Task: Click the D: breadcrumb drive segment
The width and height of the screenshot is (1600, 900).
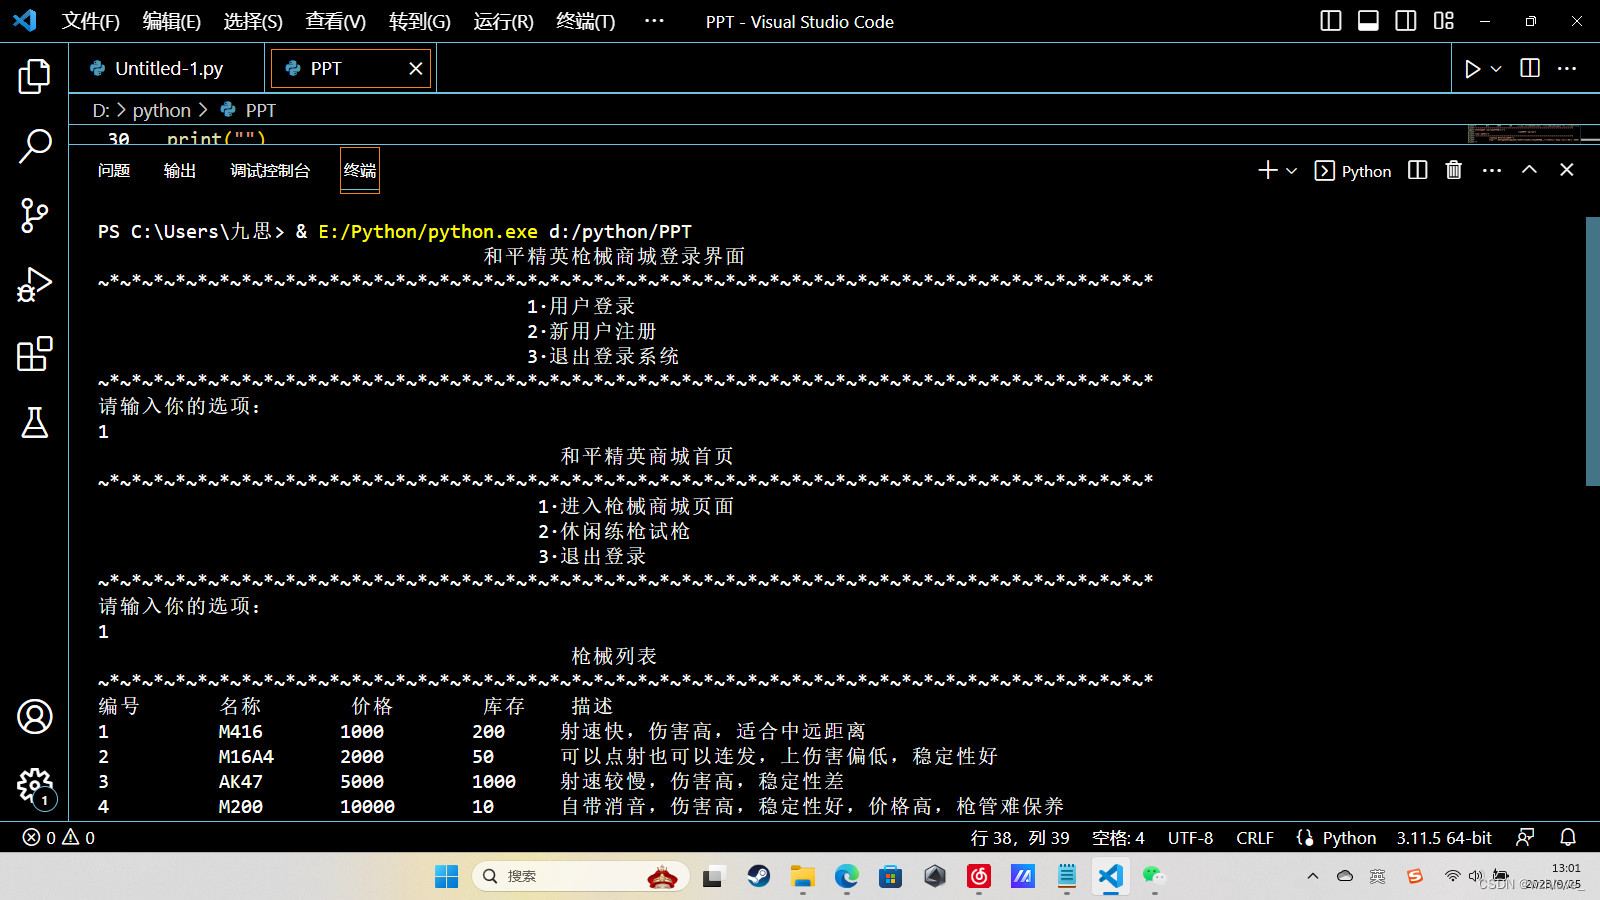Action: tap(101, 110)
